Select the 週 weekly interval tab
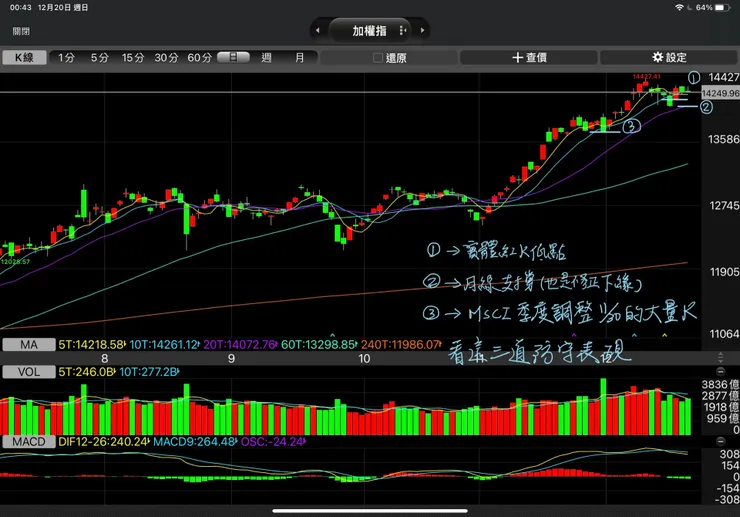740x517 pixels. click(x=267, y=58)
